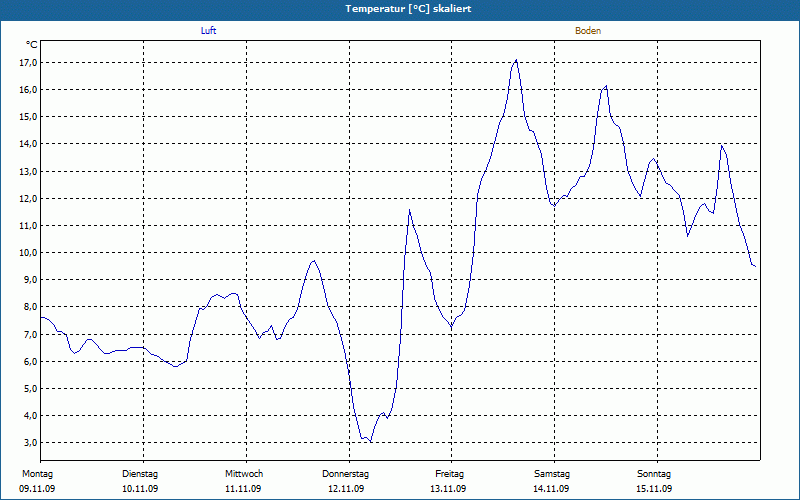800x500 pixels.
Task: Click the date 12.11.09
Action: [346, 489]
